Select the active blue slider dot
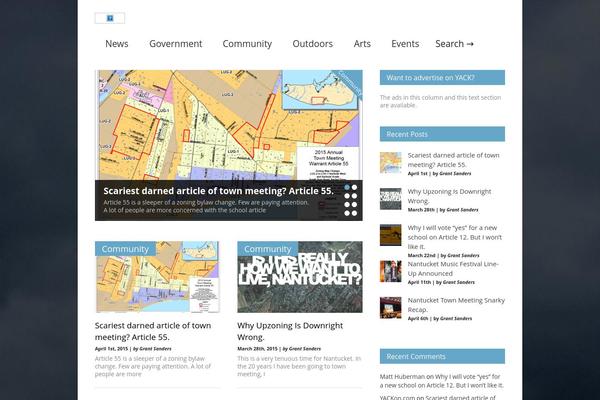 (347, 188)
